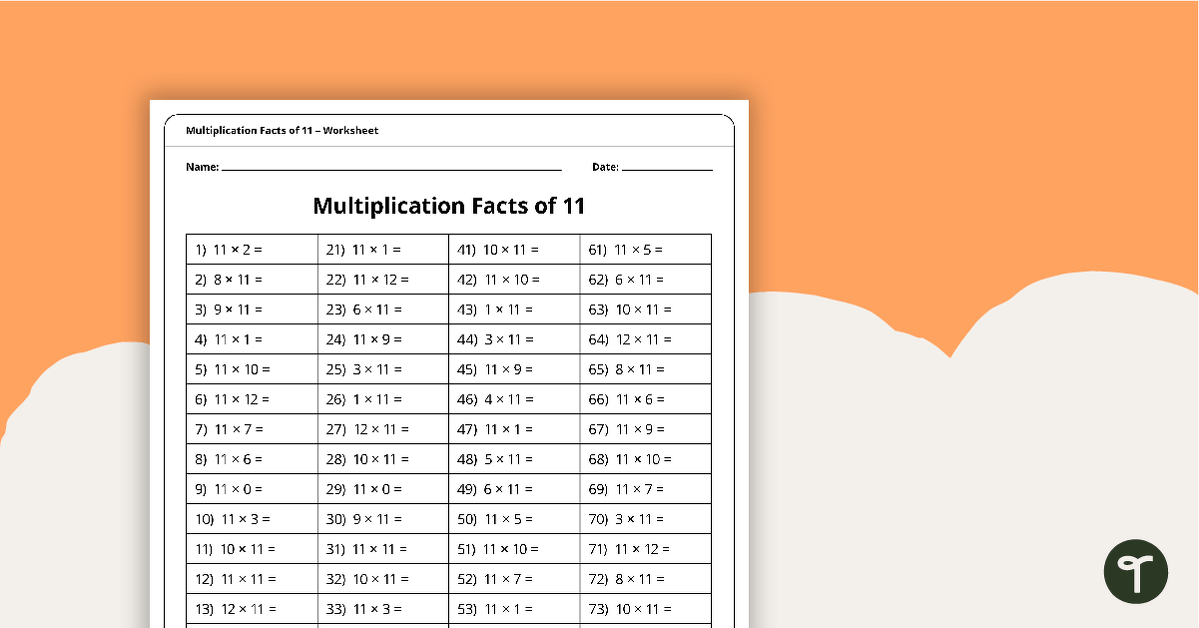
Task: Select cell '29) 11 × 0 ='
Action: [x=383, y=488]
